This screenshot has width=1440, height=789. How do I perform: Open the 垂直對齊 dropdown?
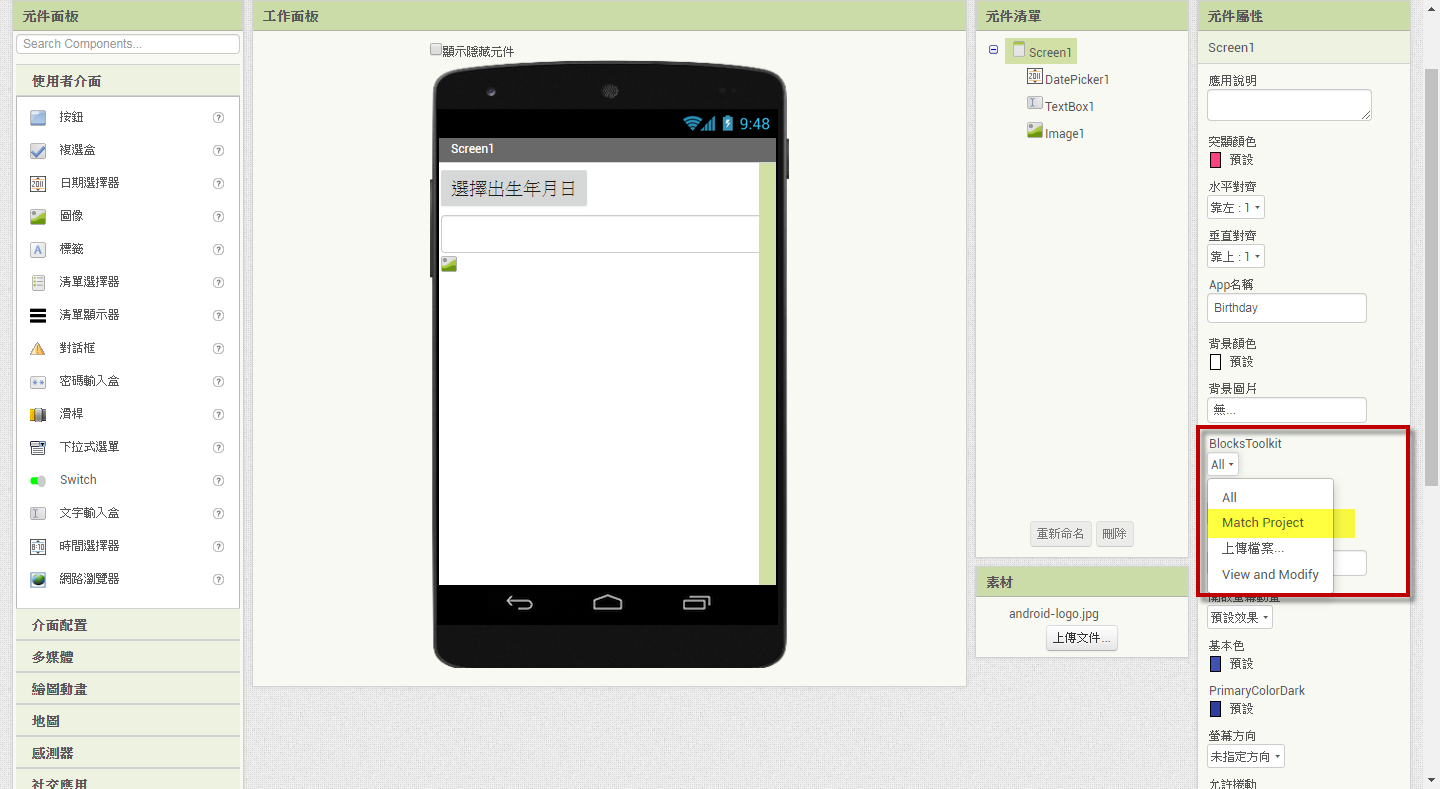(1236, 257)
